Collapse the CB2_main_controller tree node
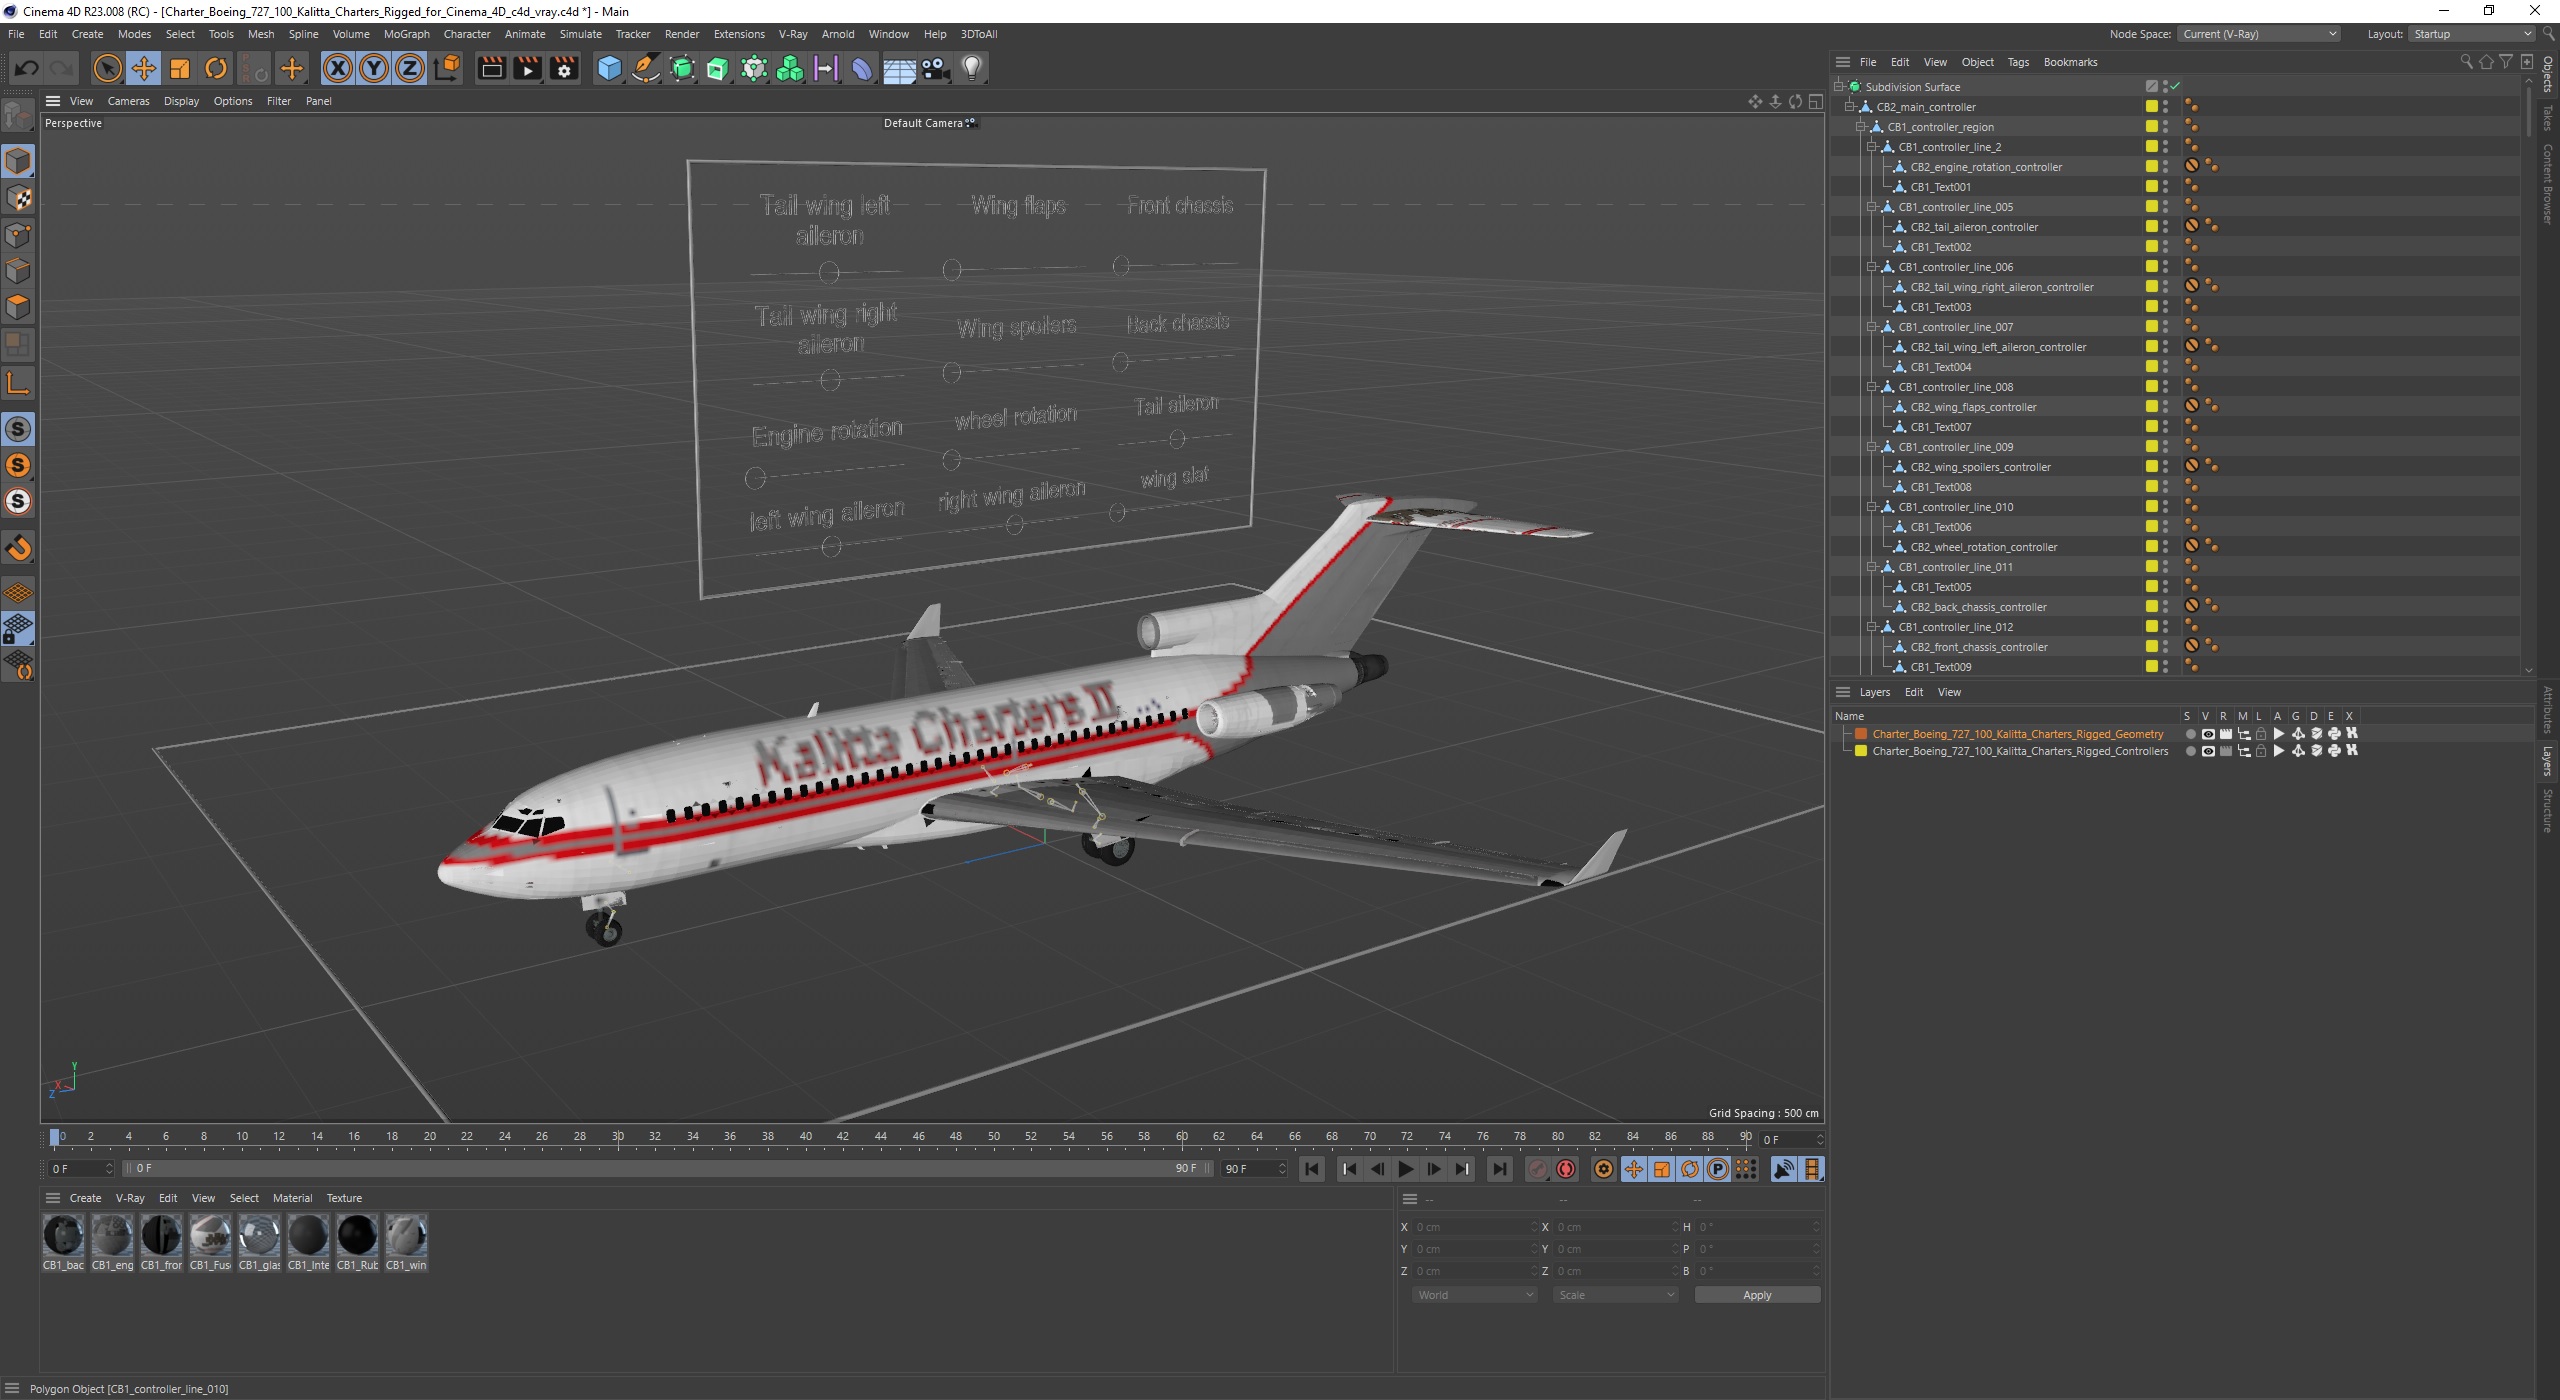Screen dimensions: 2560x1400 click(1850, 107)
